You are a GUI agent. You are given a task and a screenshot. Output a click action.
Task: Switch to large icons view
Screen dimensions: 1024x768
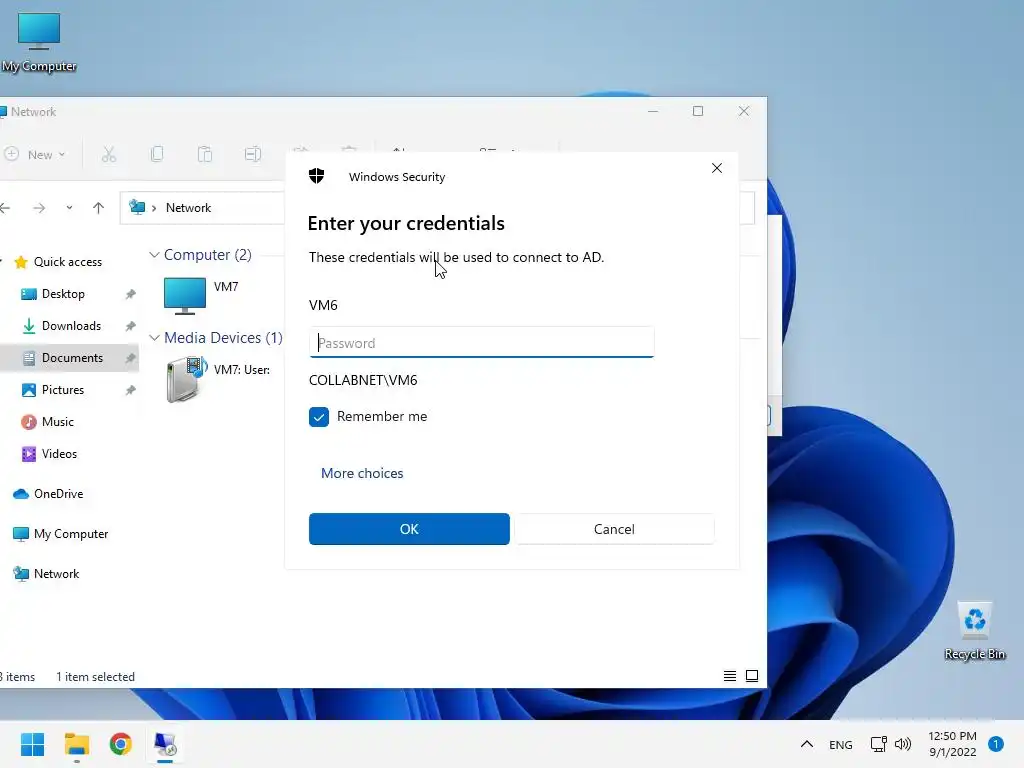(752, 676)
